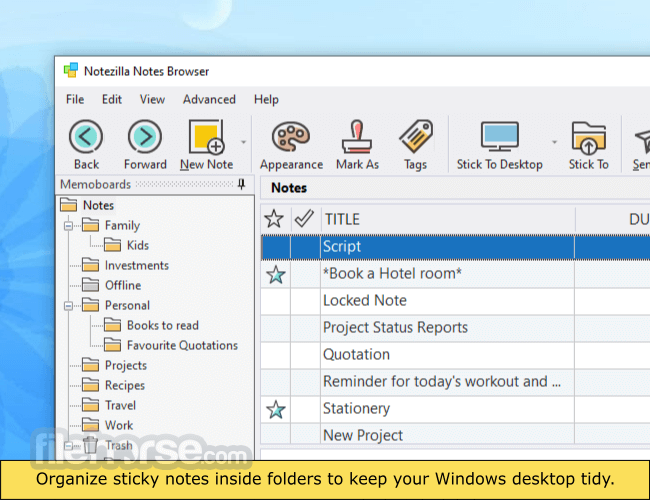Star the Locked Note row
The width and height of the screenshot is (650, 500).
276,301
